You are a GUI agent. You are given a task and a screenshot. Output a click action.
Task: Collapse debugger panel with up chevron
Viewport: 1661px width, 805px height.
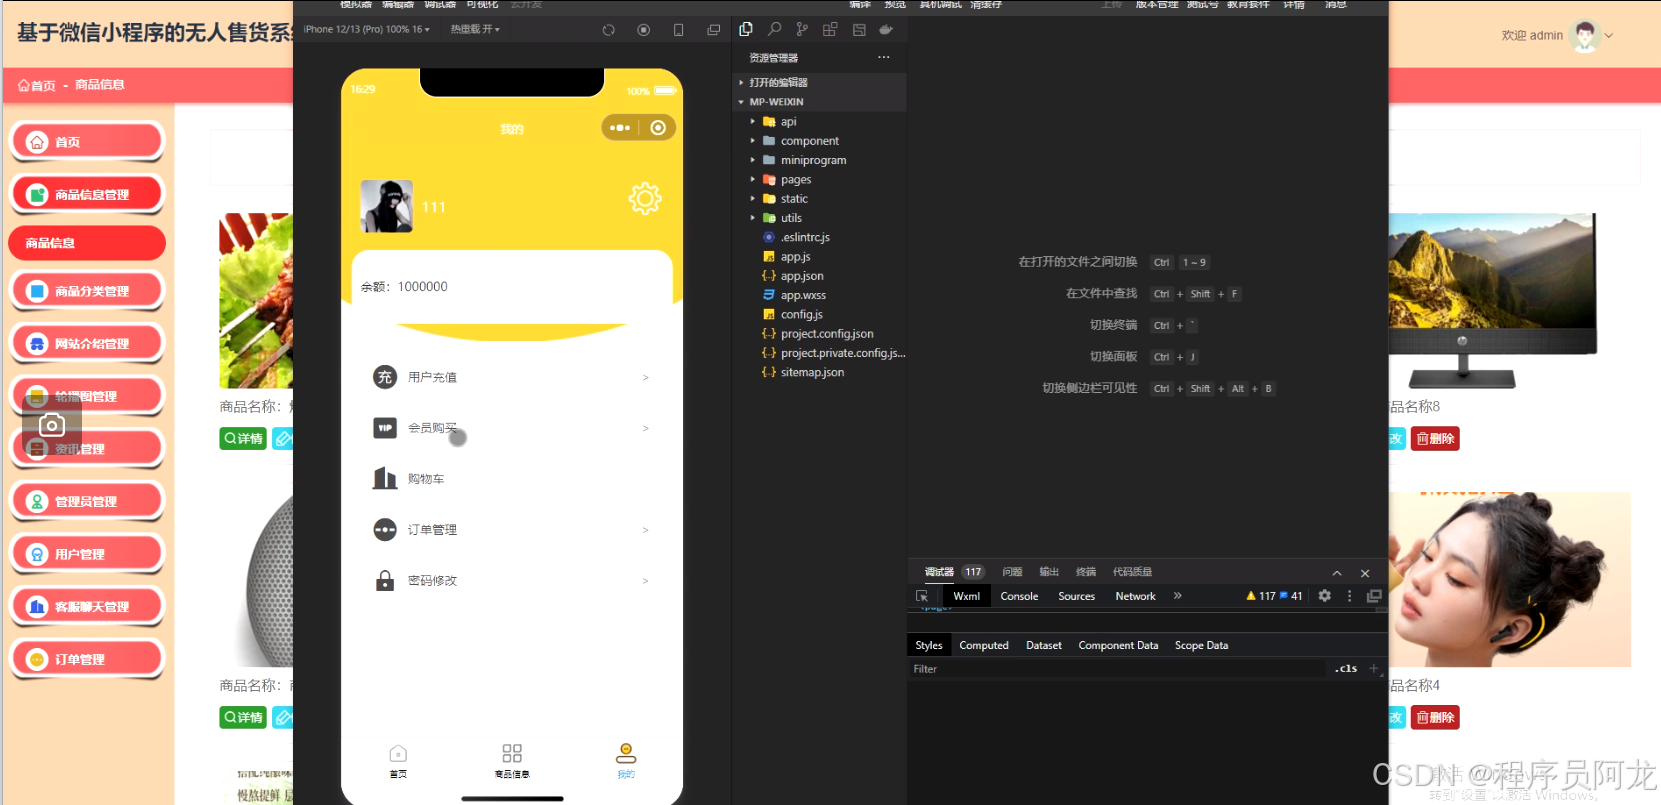[1337, 573]
